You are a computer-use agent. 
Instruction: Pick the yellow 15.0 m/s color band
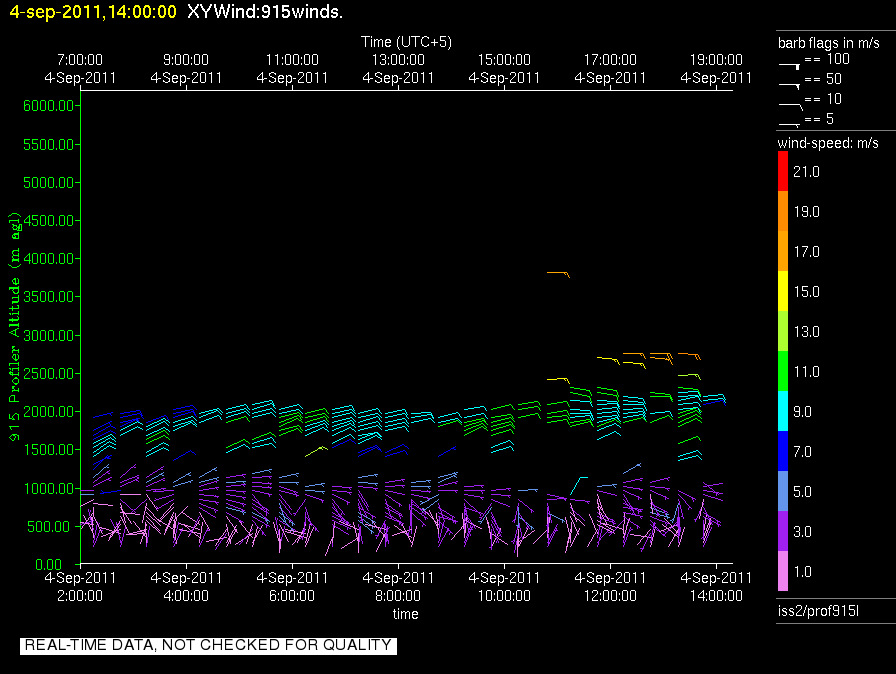(783, 291)
